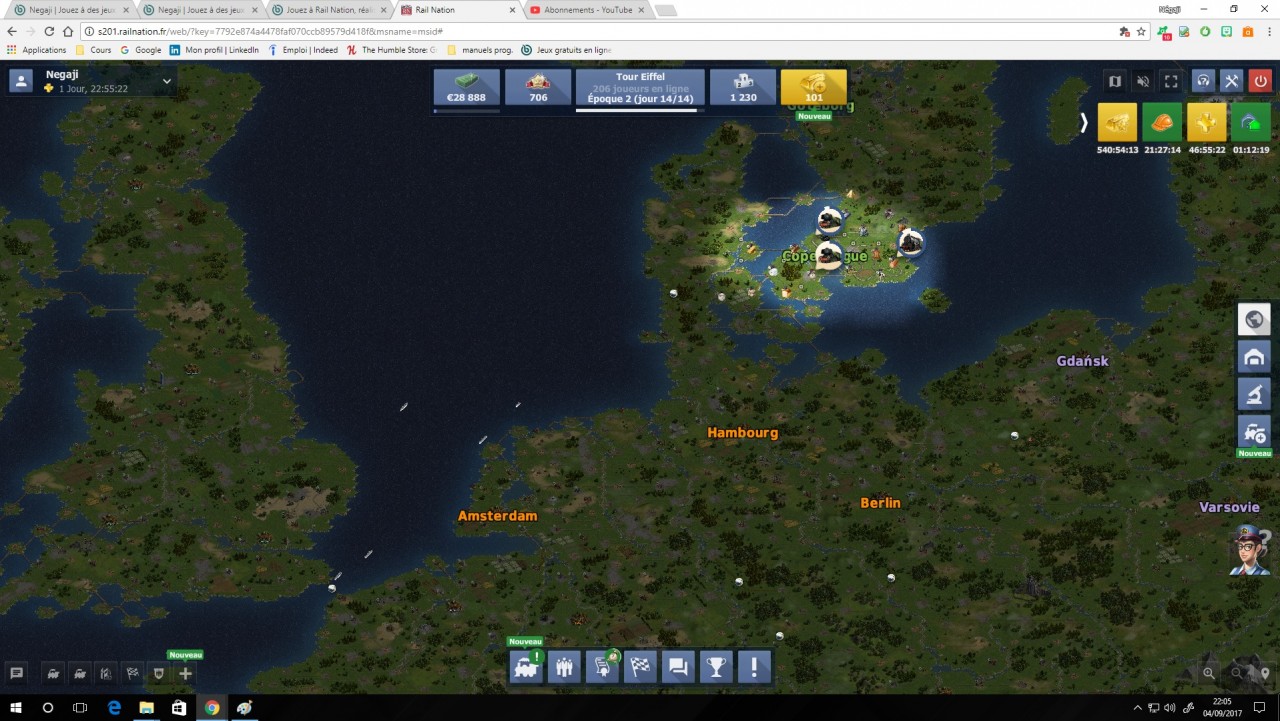Switch to the Abonnements - YouTube tab
The height and width of the screenshot is (721, 1280).
(586, 10)
